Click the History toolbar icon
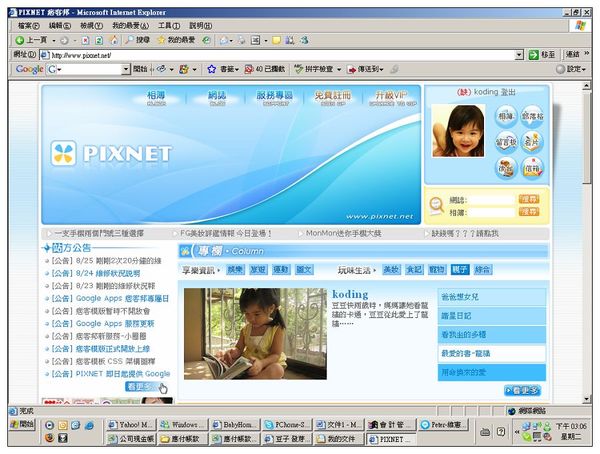The height and width of the screenshot is (454, 600). pos(207,40)
